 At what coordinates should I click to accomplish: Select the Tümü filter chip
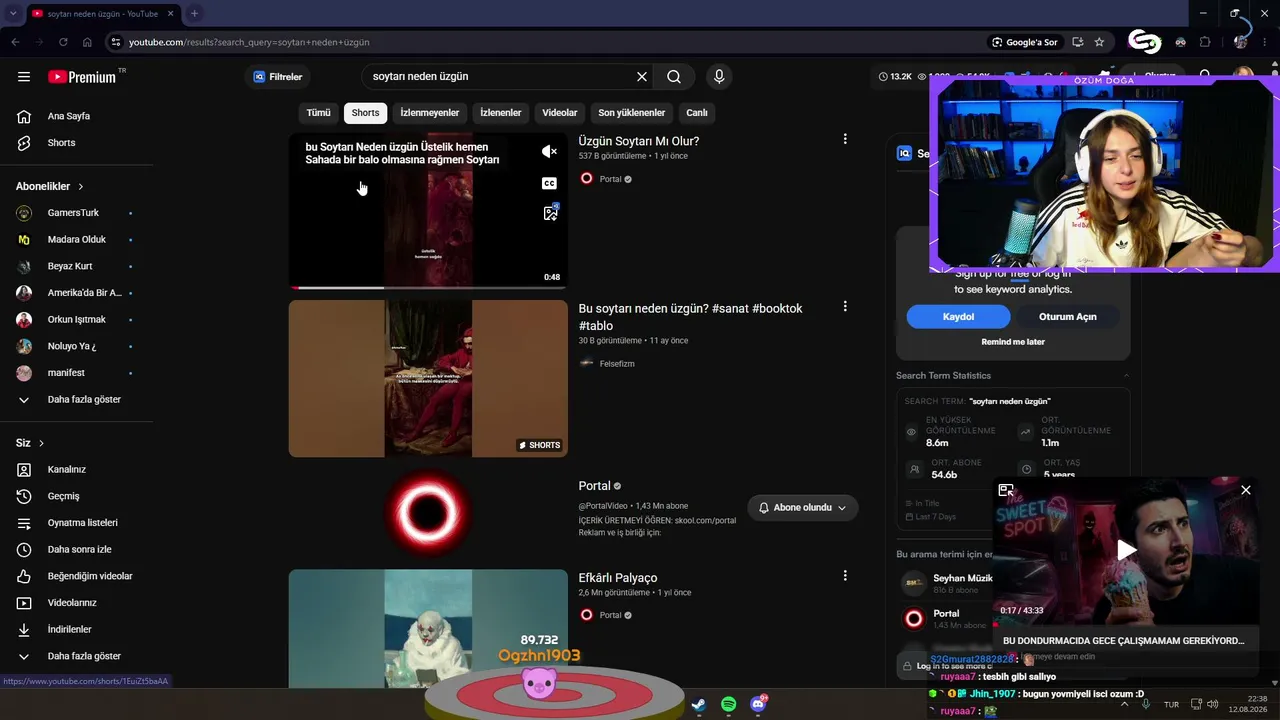click(318, 113)
